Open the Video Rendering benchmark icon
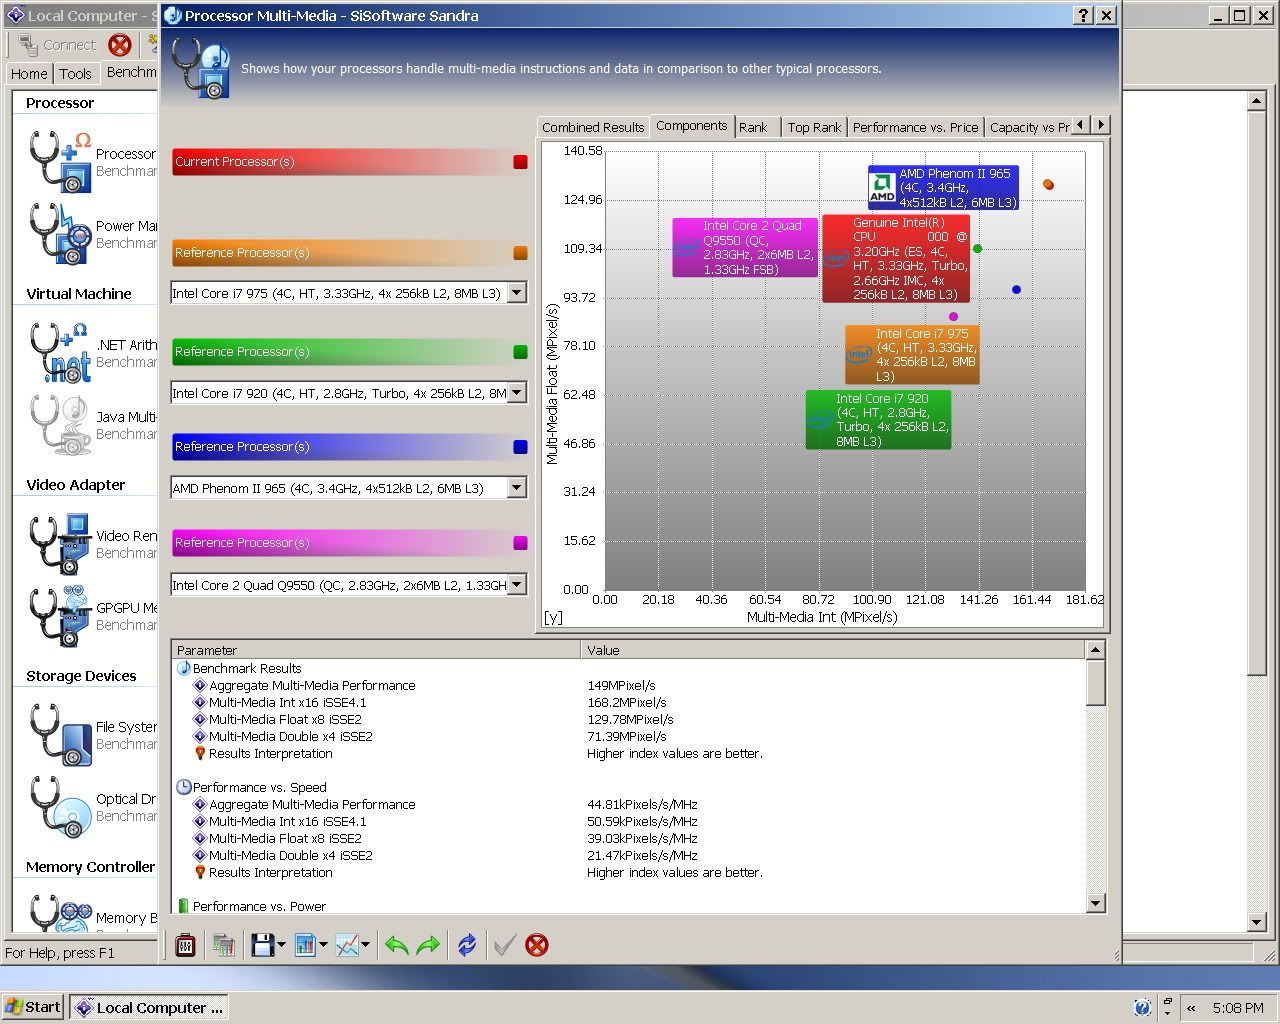The width and height of the screenshot is (1280, 1024). pos(60,544)
